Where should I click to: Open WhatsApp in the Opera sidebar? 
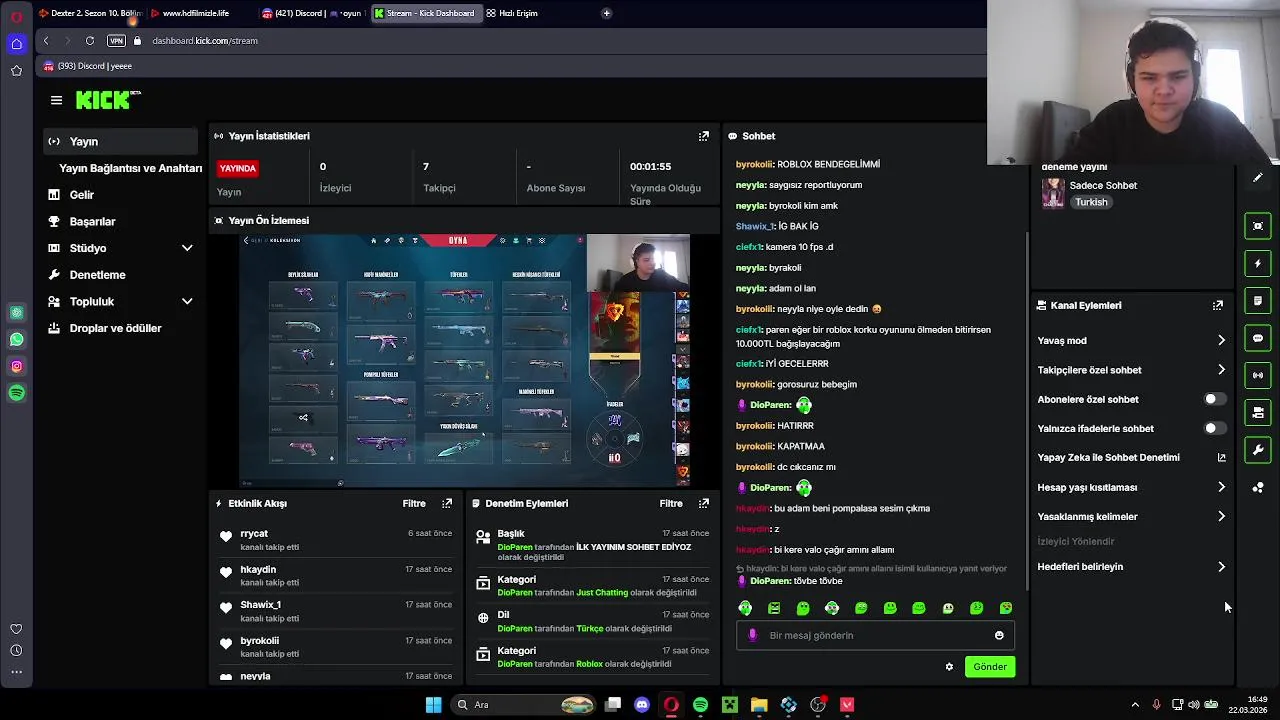point(16,340)
